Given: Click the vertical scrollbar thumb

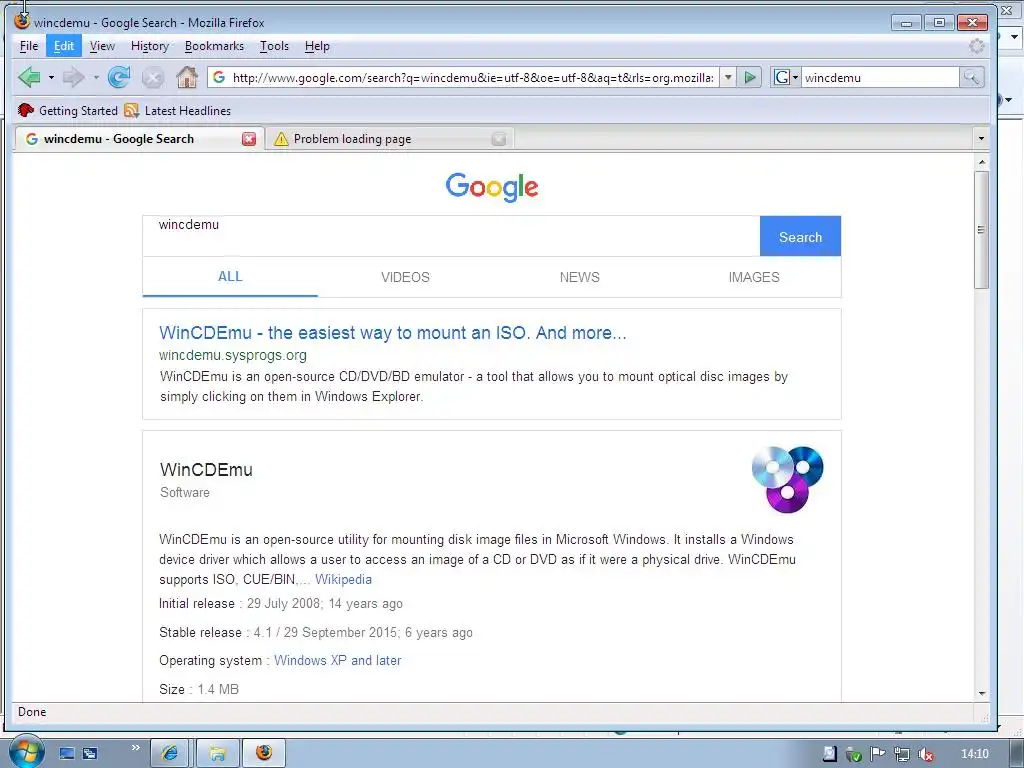Looking at the screenshot, I should 982,230.
